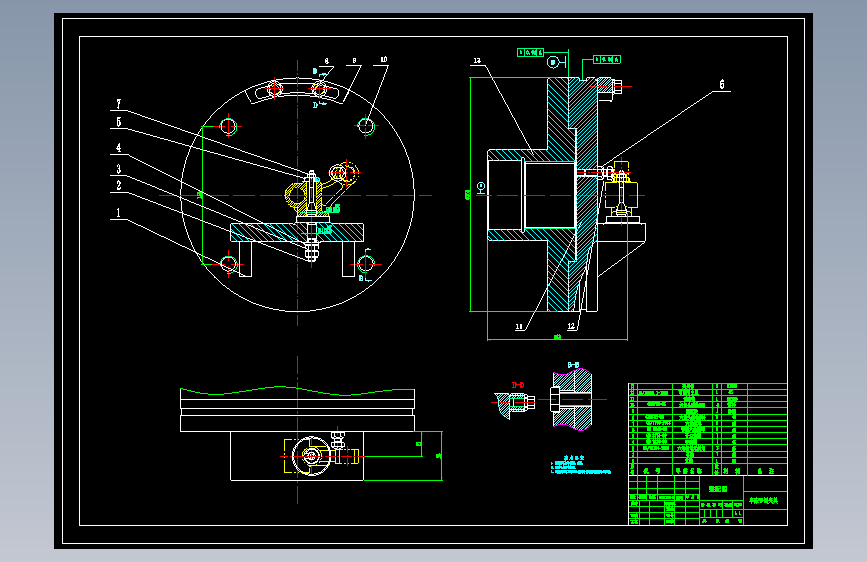Viewport: 867px width, 562px height.
Task: Select part callout number 1
Action: (x=118, y=213)
